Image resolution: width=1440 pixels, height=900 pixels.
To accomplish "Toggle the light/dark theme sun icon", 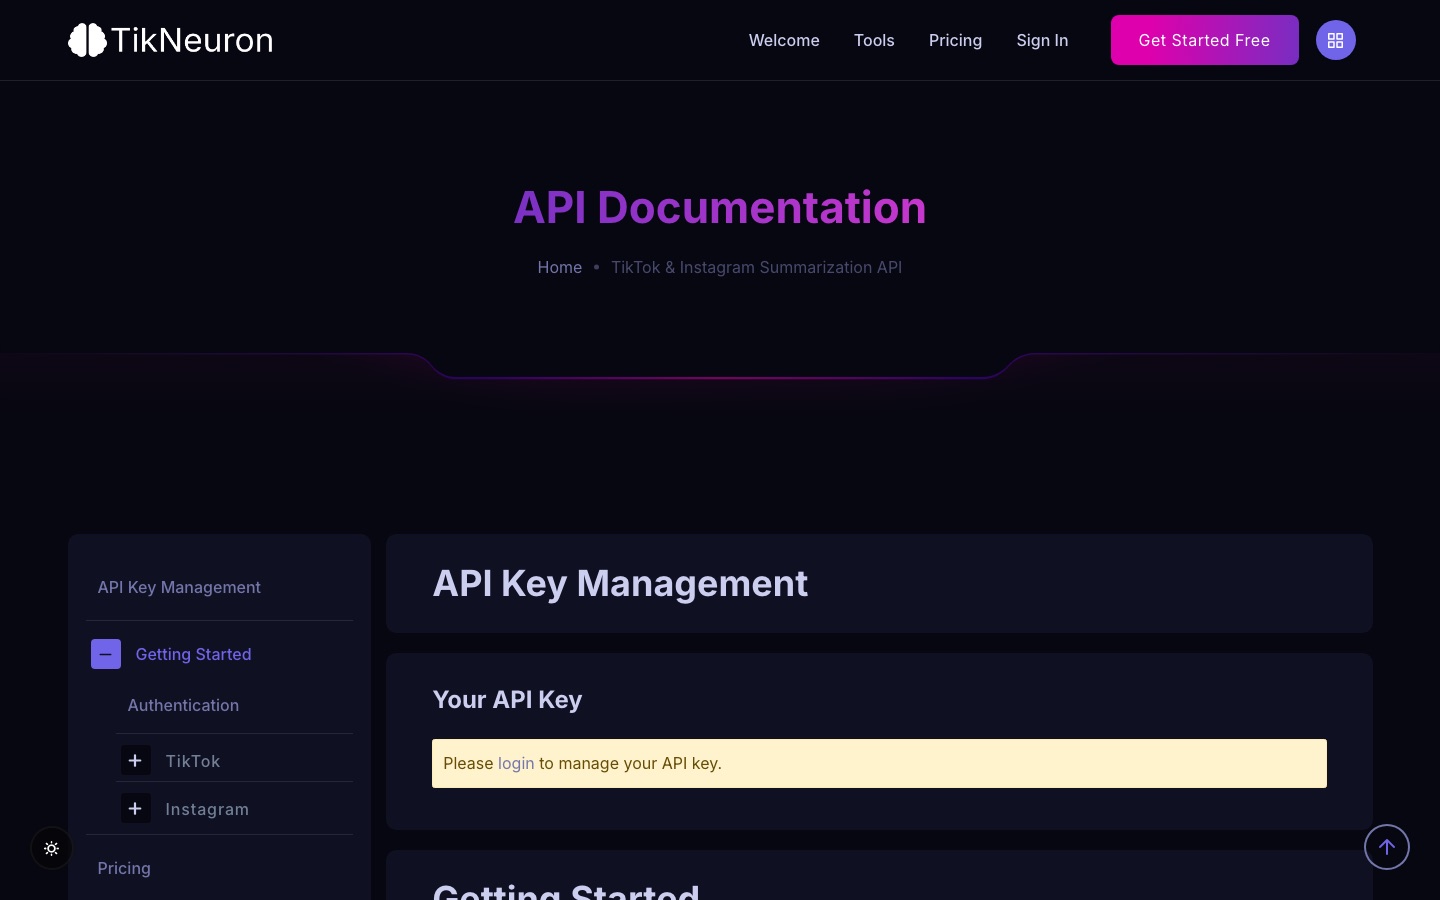I will point(52,848).
